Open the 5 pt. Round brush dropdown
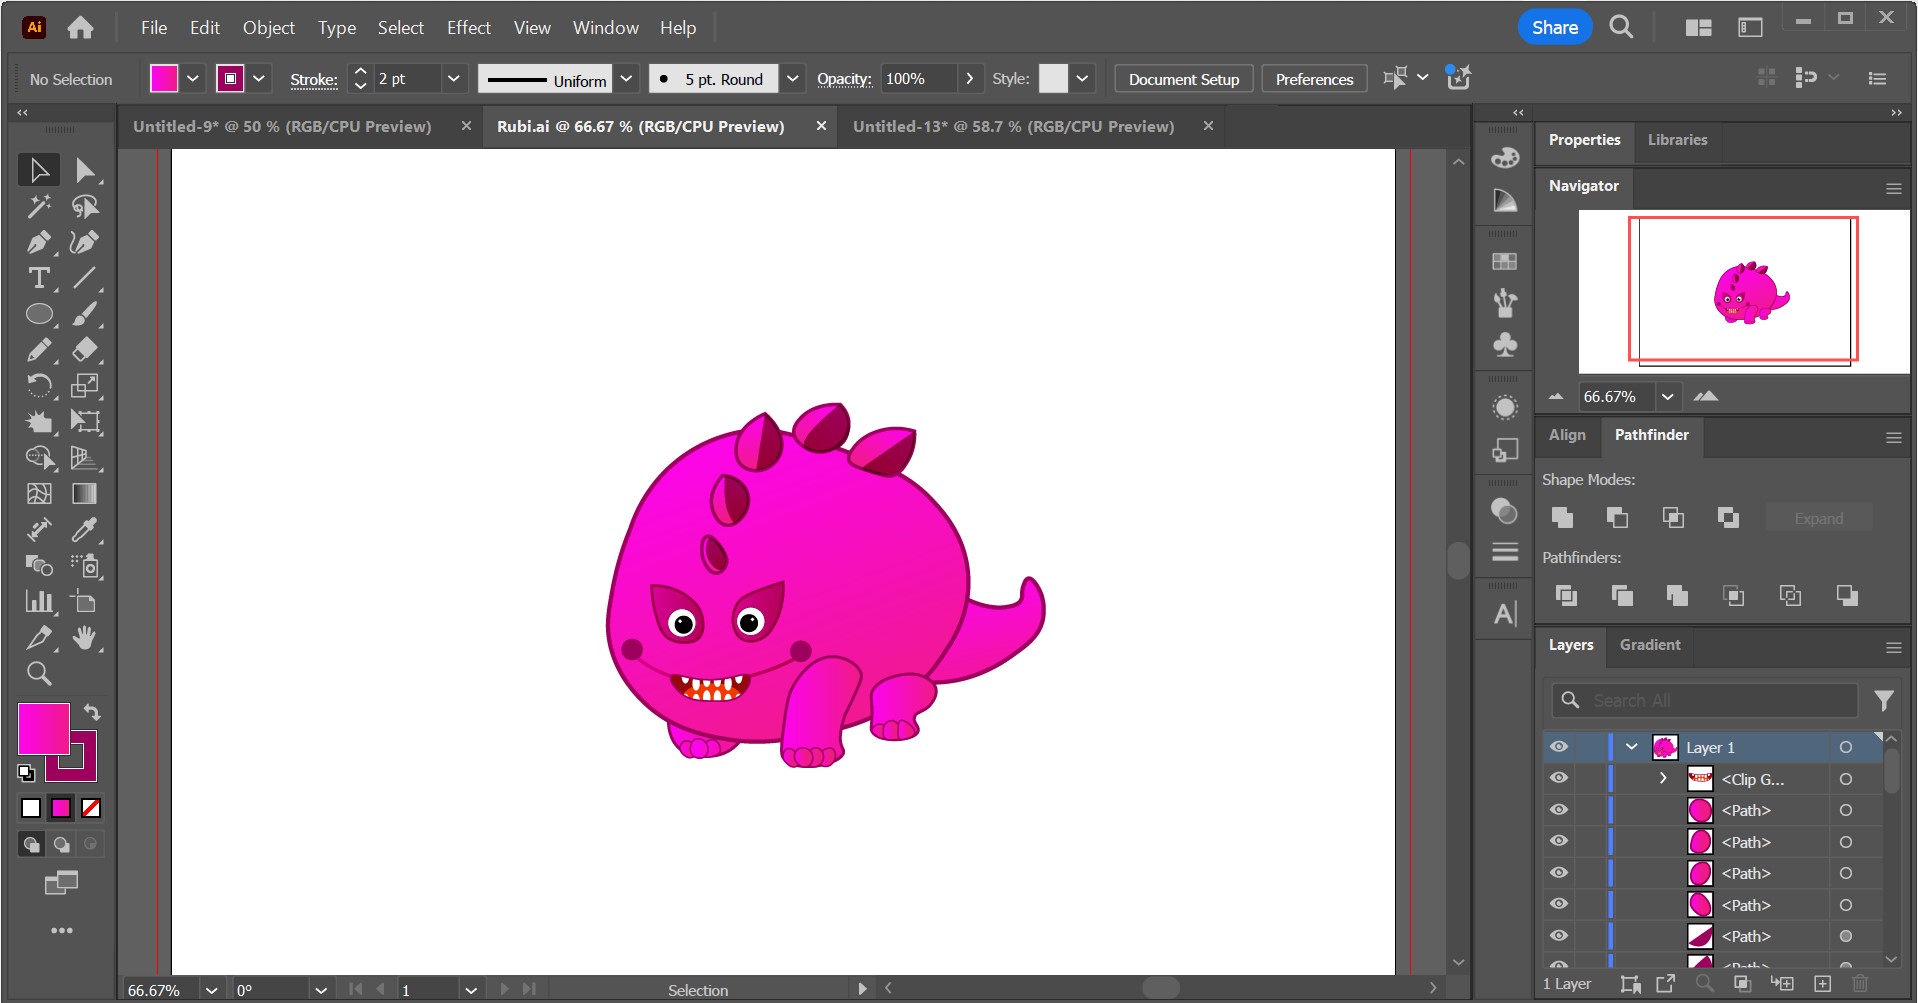 (792, 78)
